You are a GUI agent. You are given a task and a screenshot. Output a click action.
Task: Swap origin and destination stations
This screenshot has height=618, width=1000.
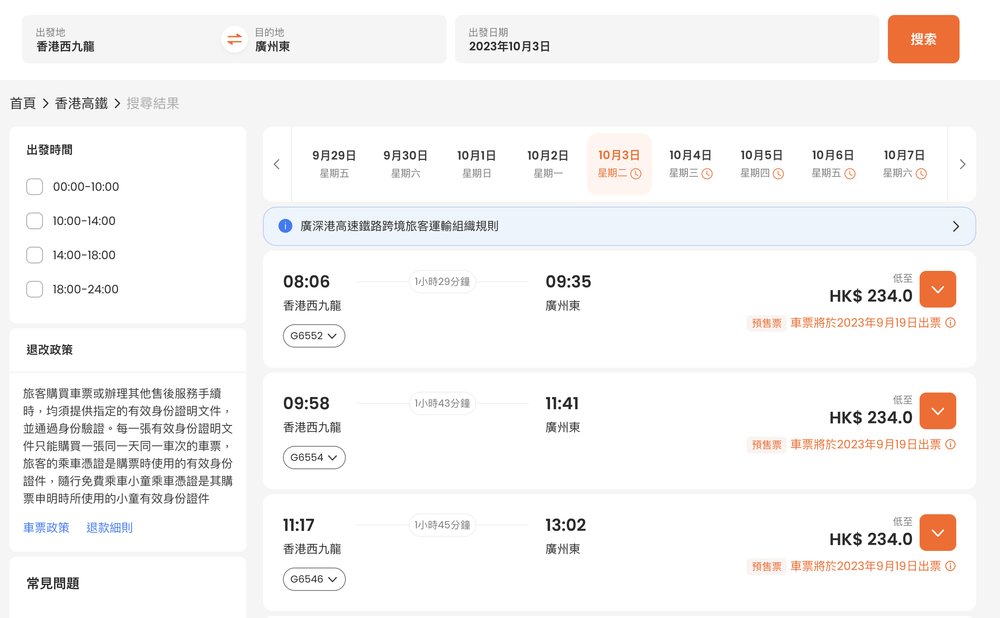point(234,39)
